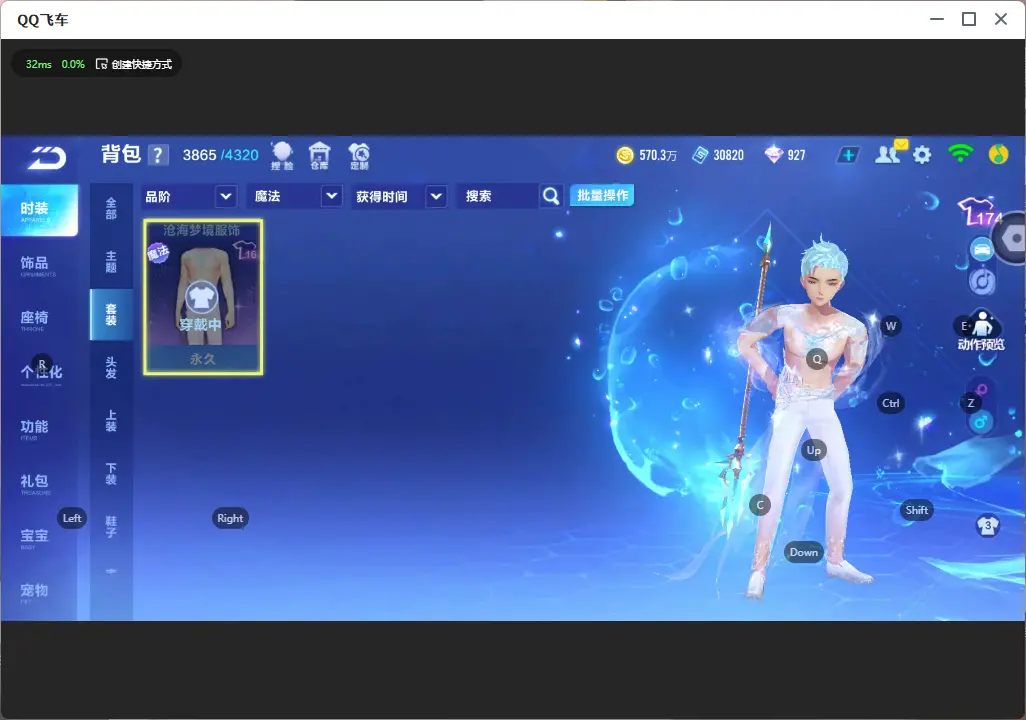Toggle the male gender symbol
1026x720 pixels.
click(980, 422)
